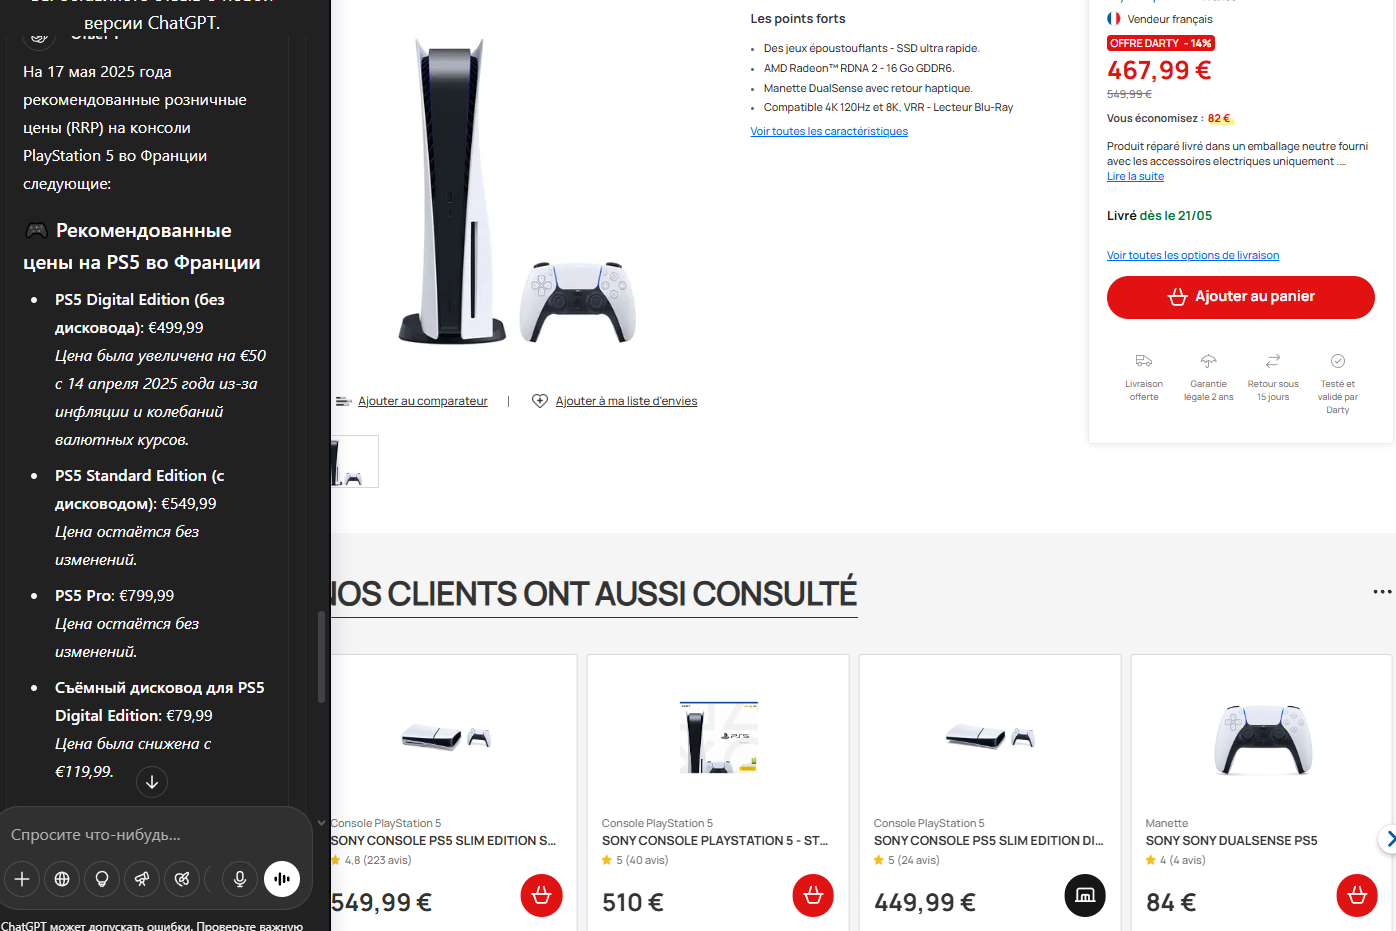Screen dimensions: 1396x931
Task: Open voice mode waveform button
Action: pos(282,879)
